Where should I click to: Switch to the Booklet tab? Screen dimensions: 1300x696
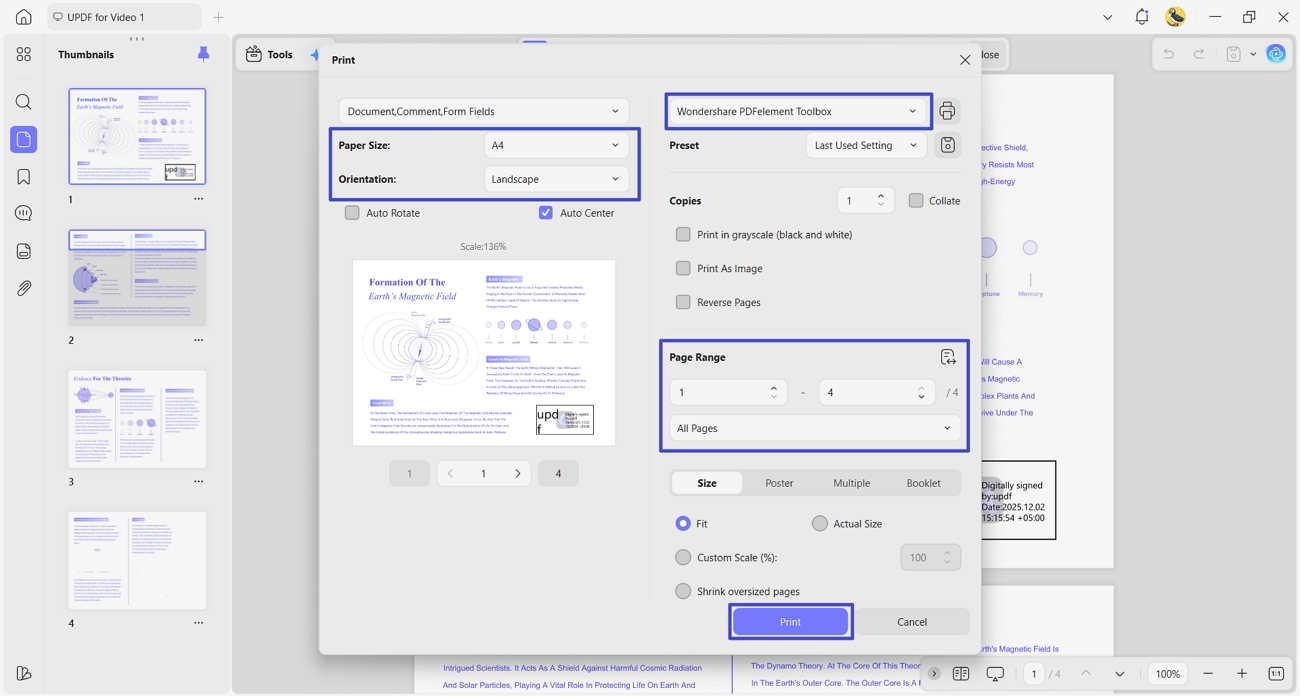(923, 483)
